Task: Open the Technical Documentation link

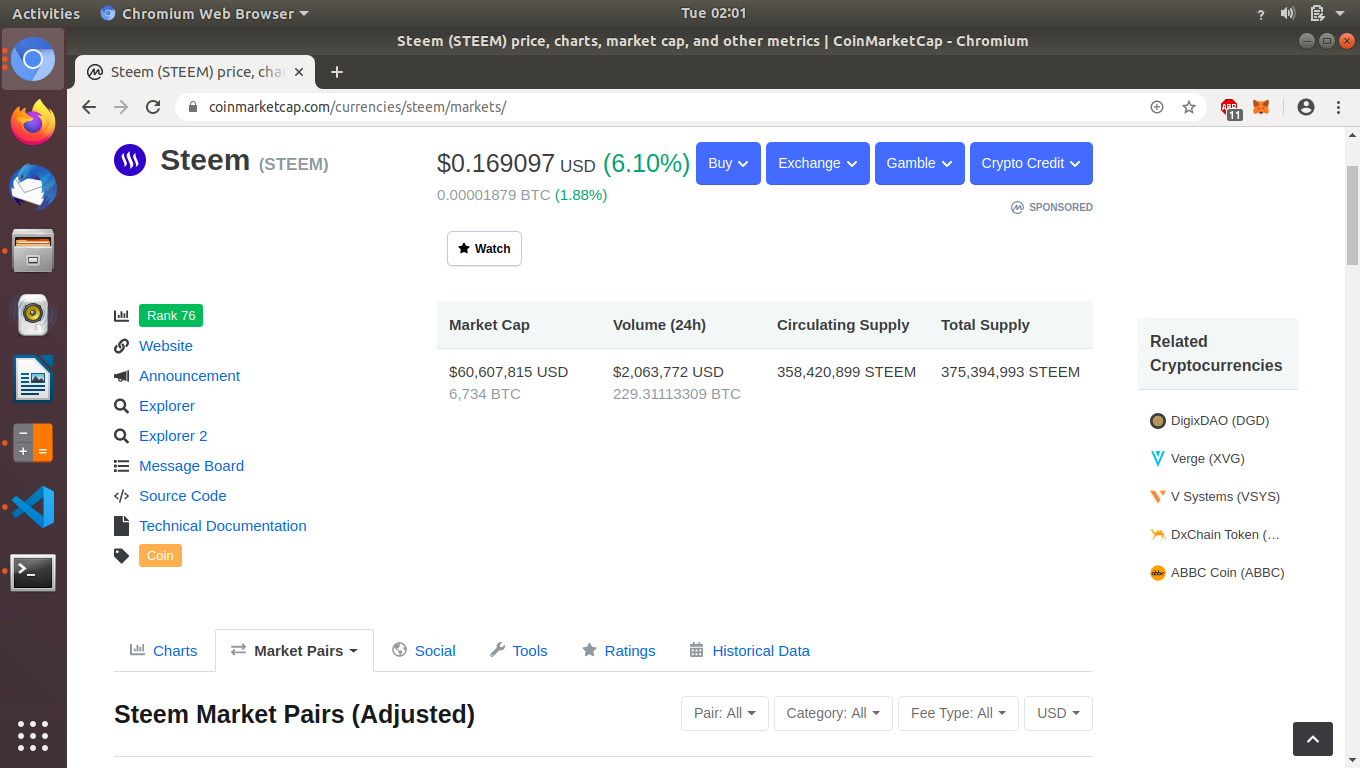Action: [223, 526]
